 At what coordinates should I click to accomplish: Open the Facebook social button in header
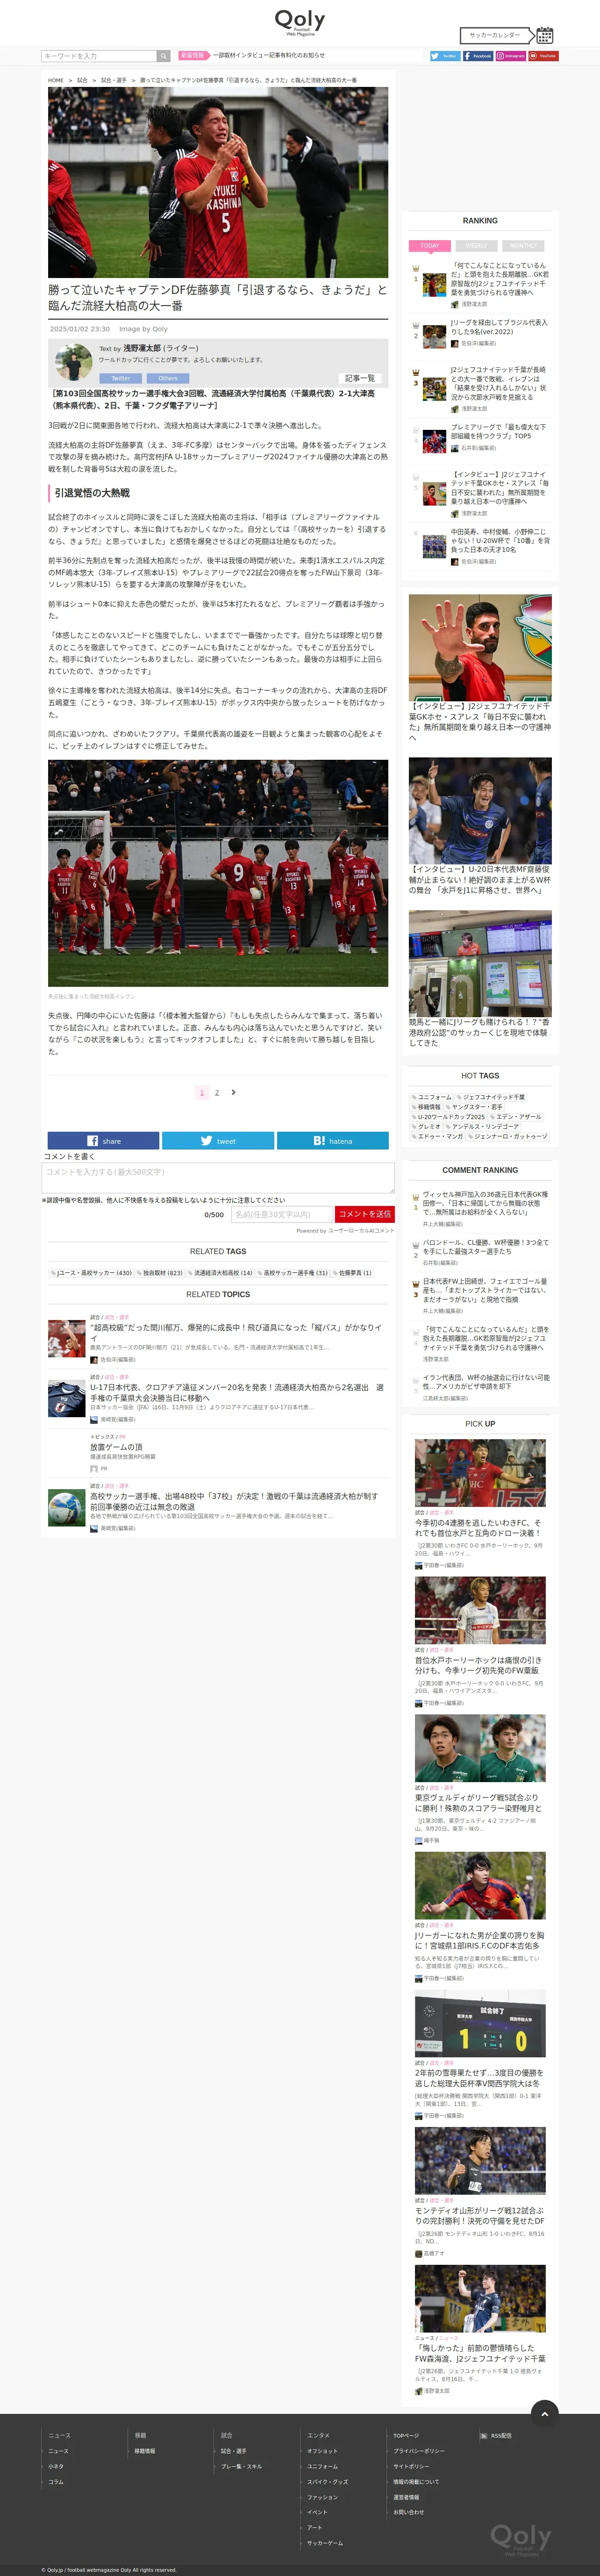[x=478, y=56]
